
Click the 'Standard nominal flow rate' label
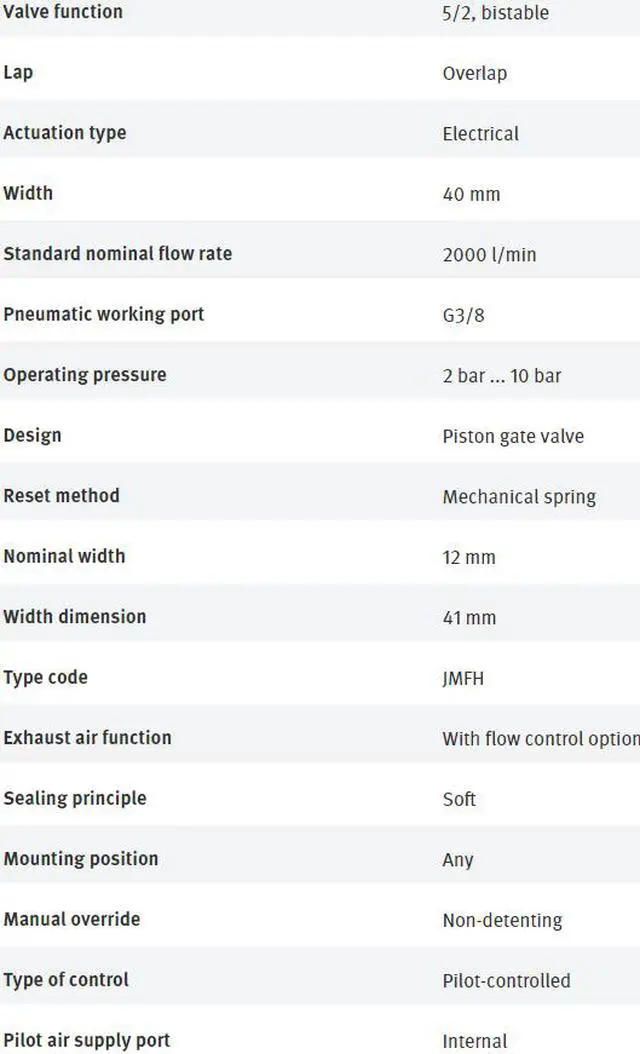[118, 254]
